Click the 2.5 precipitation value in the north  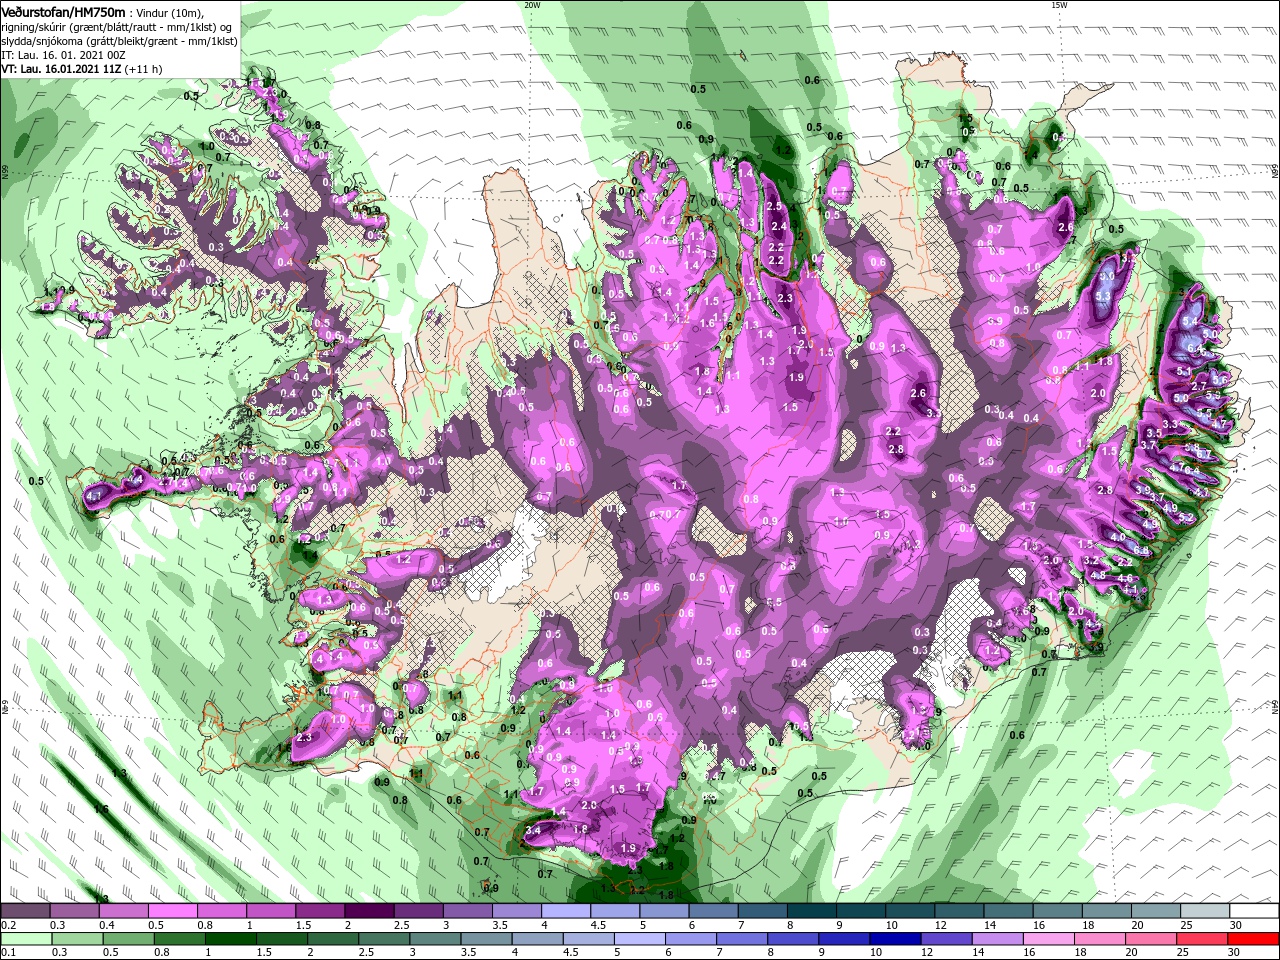pyautogui.click(x=774, y=206)
